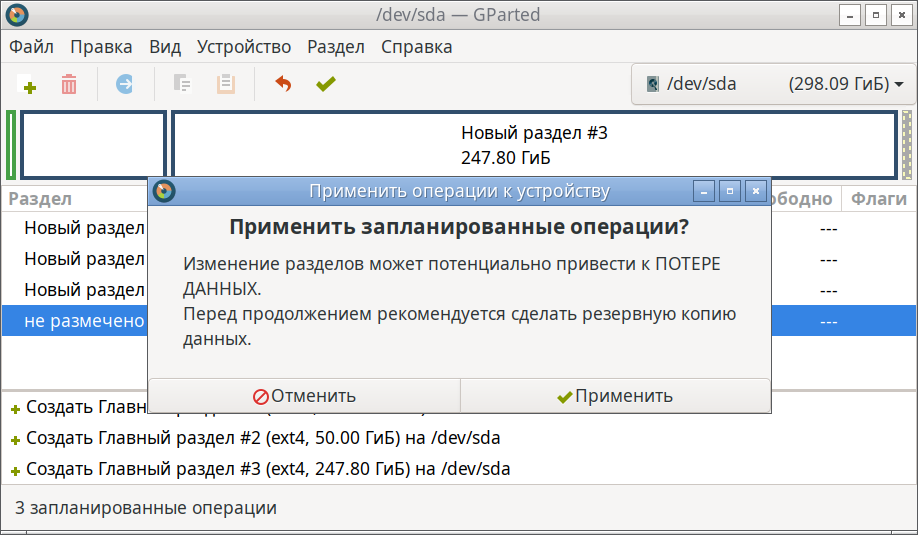Click GParted logo in main title bar
Image resolution: width=918 pixels, height=535 pixels.
click(x=17, y=15)
